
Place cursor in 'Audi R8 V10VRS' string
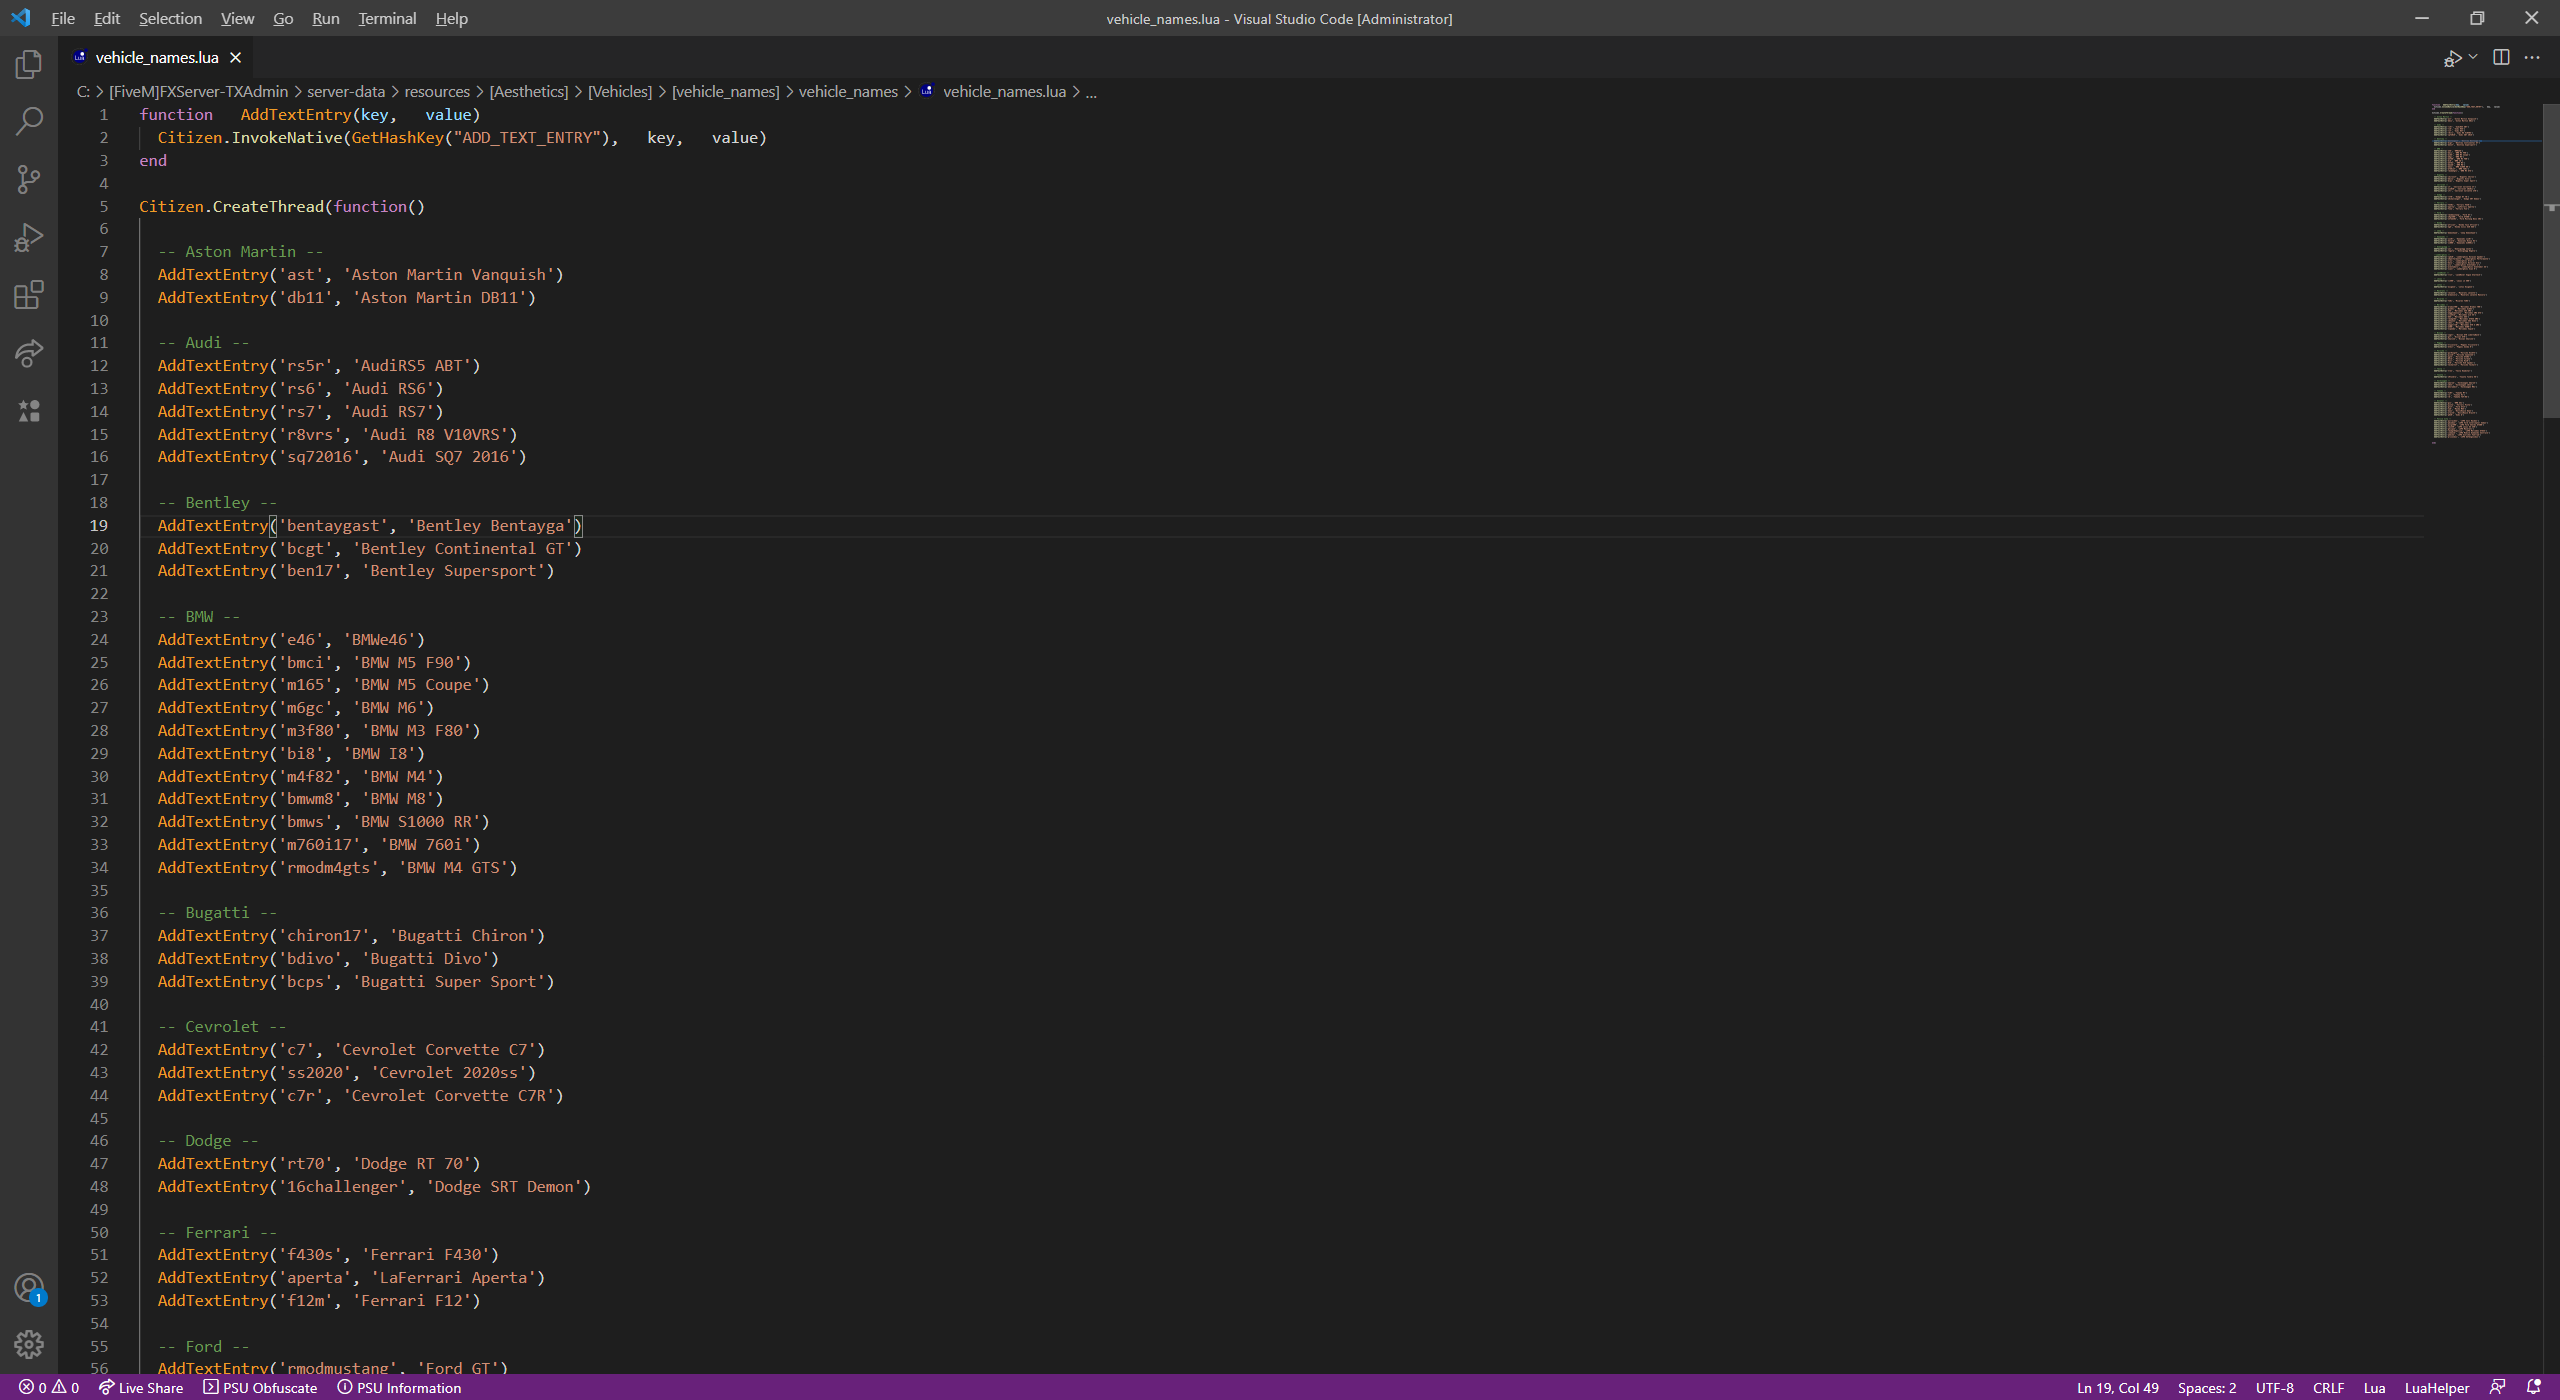(x=439, y=434)
